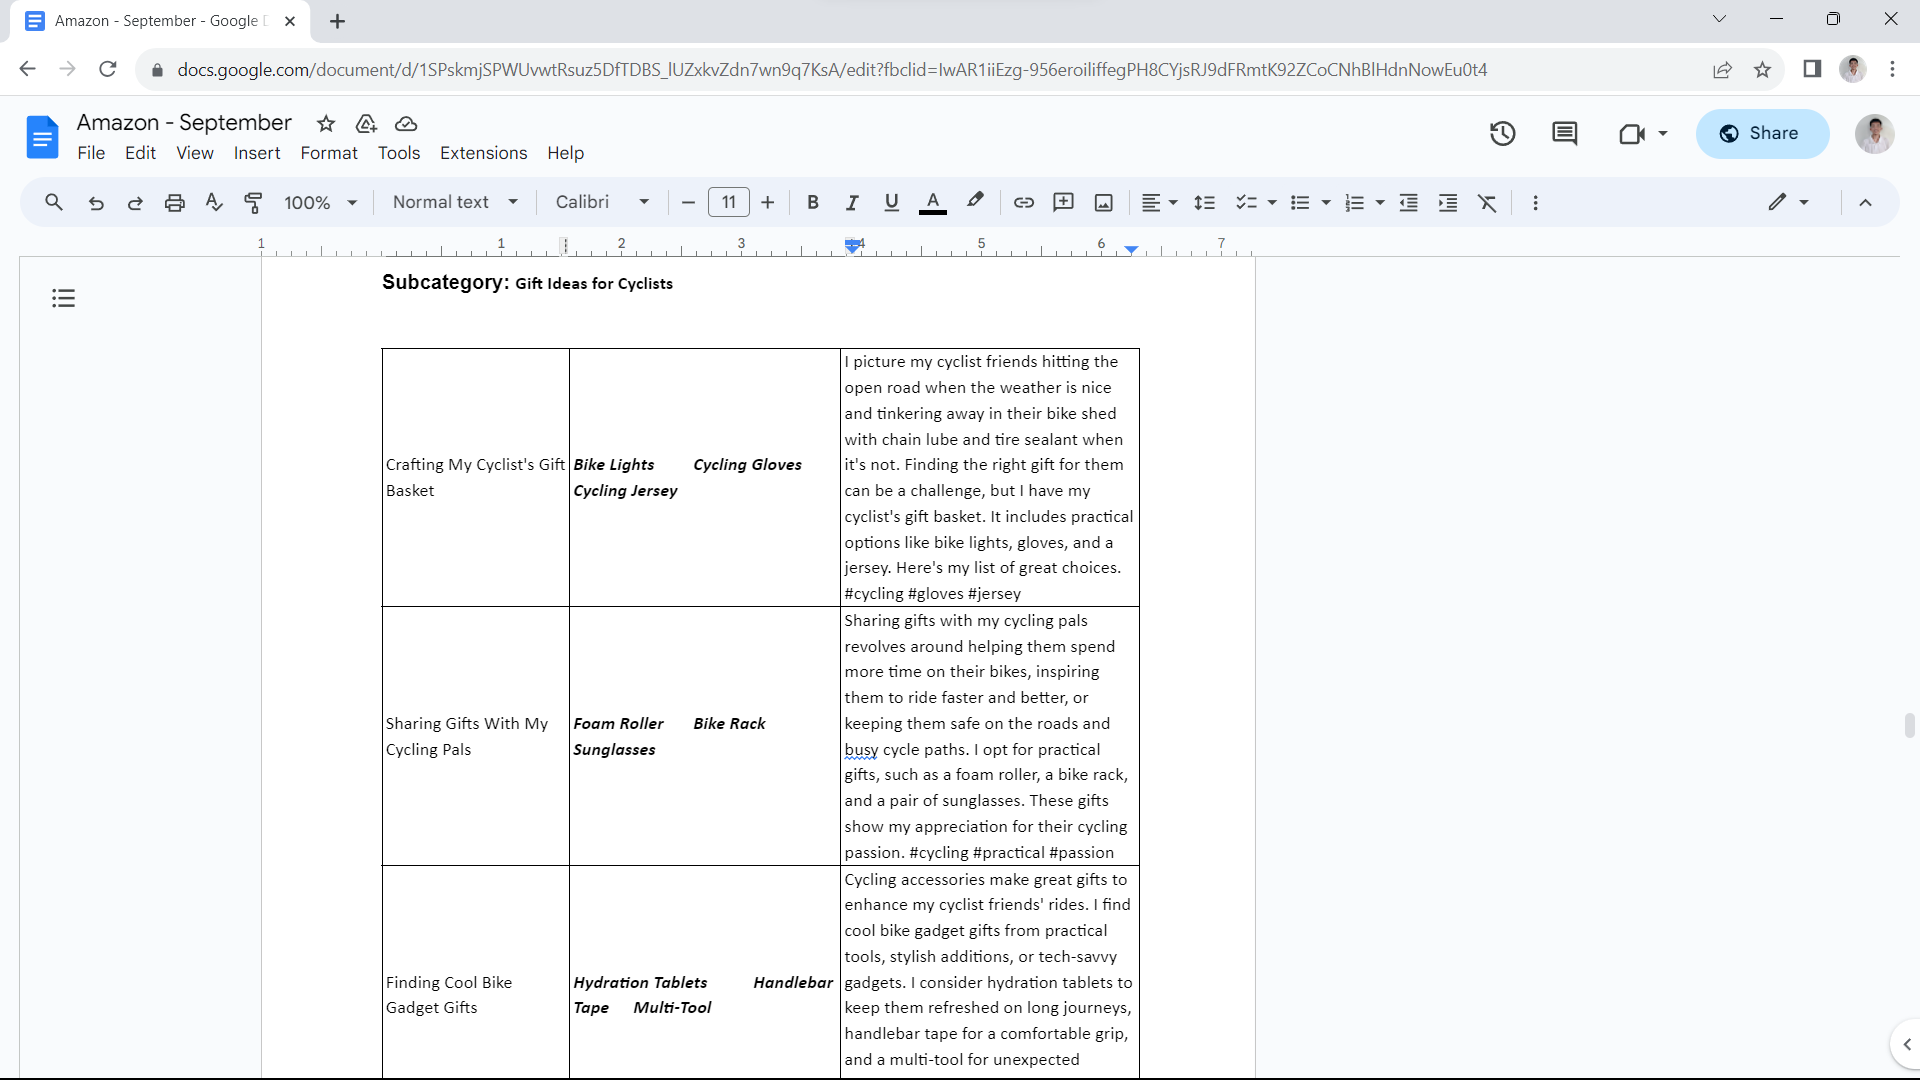Open the File menu

(x=91, y=153)
